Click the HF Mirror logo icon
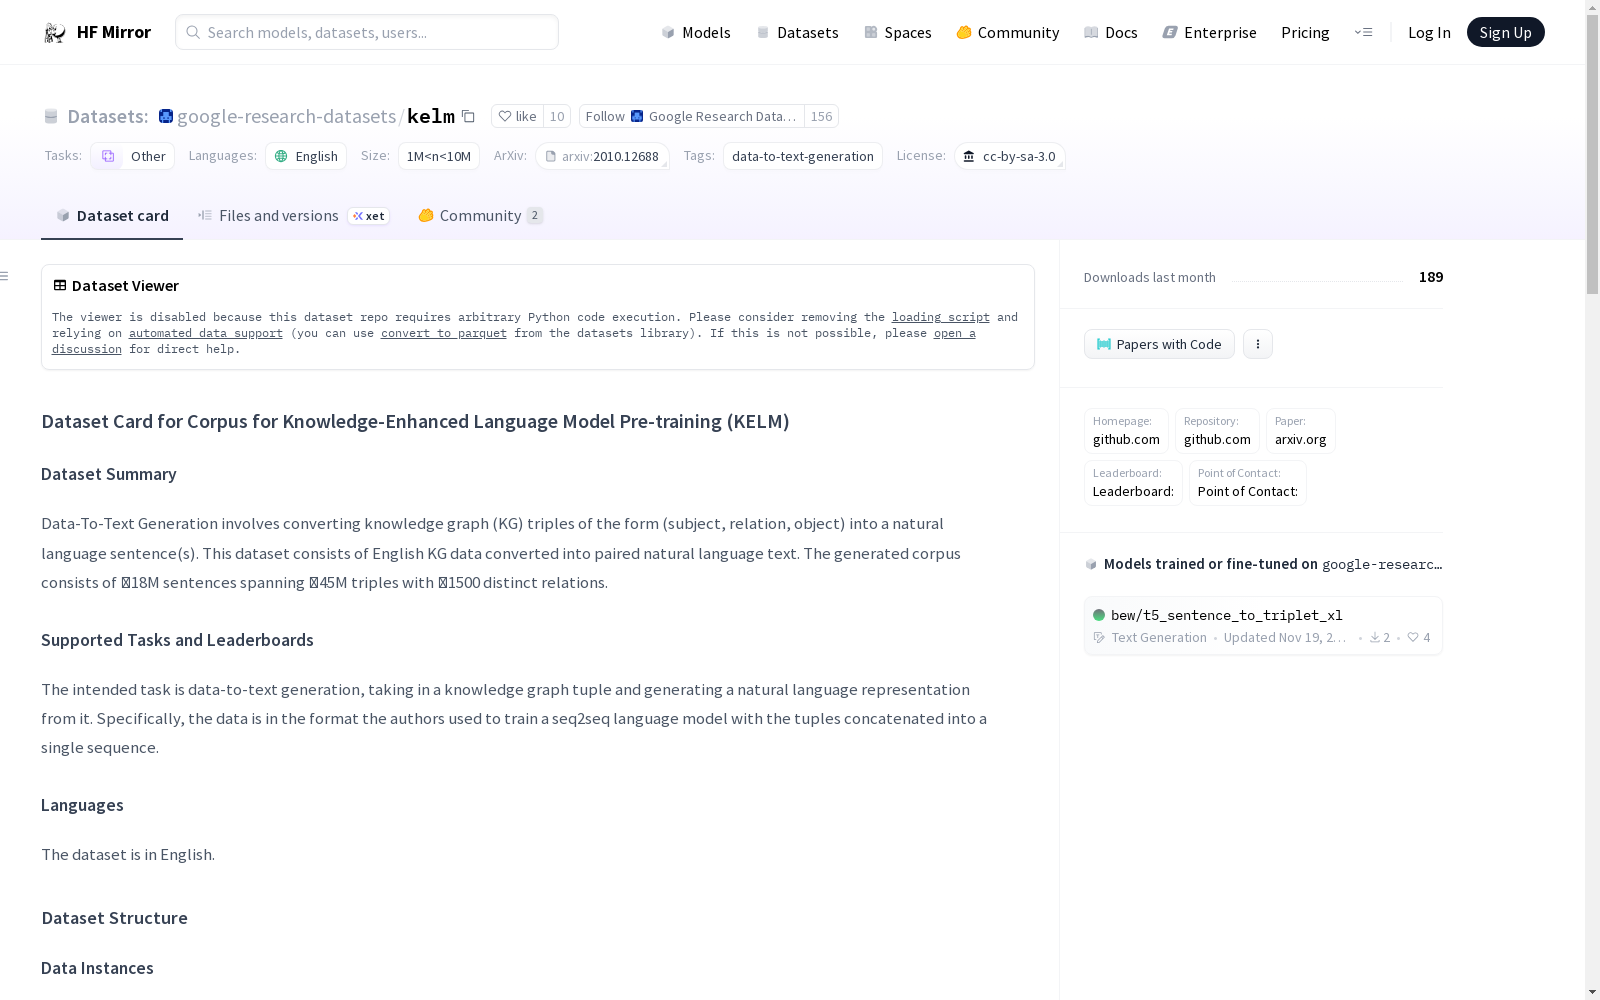This screenshot has width=1600, height=1000. pos(55,33)
